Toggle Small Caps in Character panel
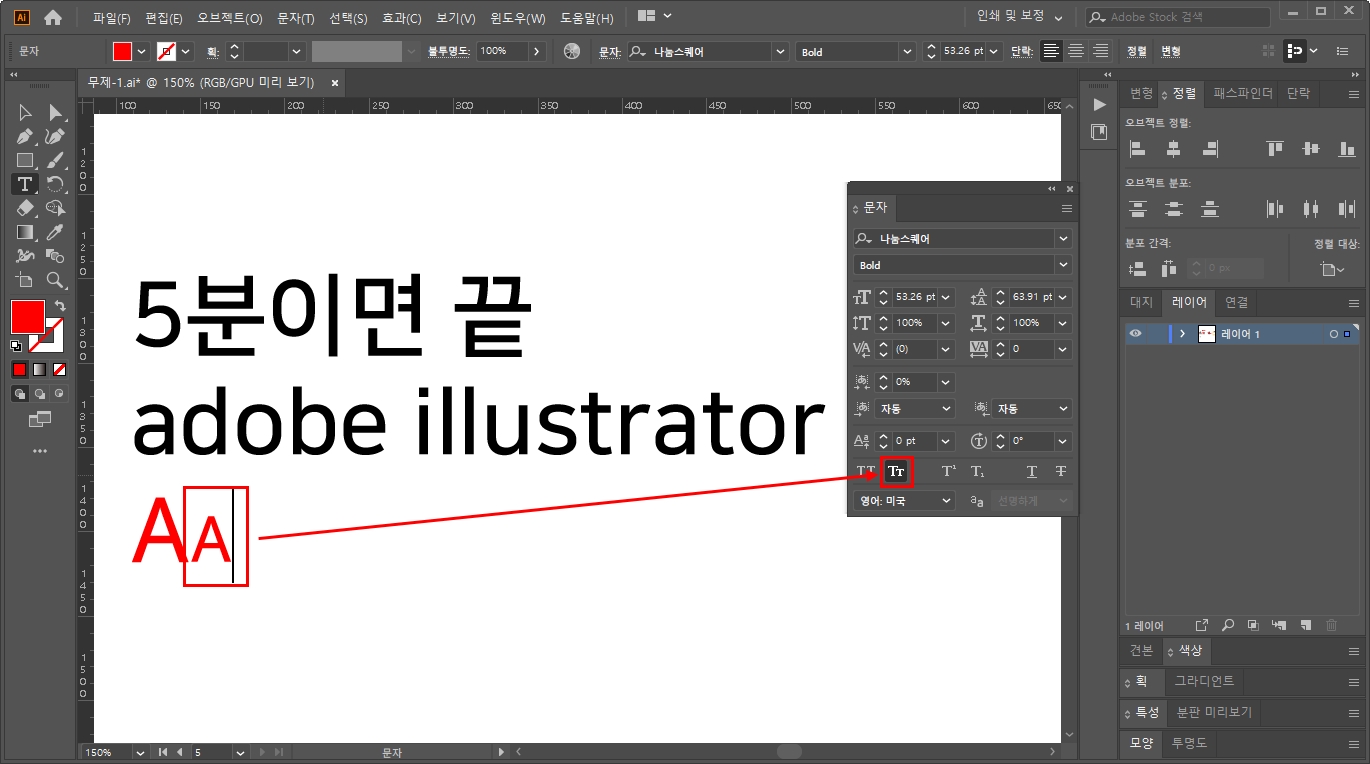1370x764 pixels. coord(896,471)
